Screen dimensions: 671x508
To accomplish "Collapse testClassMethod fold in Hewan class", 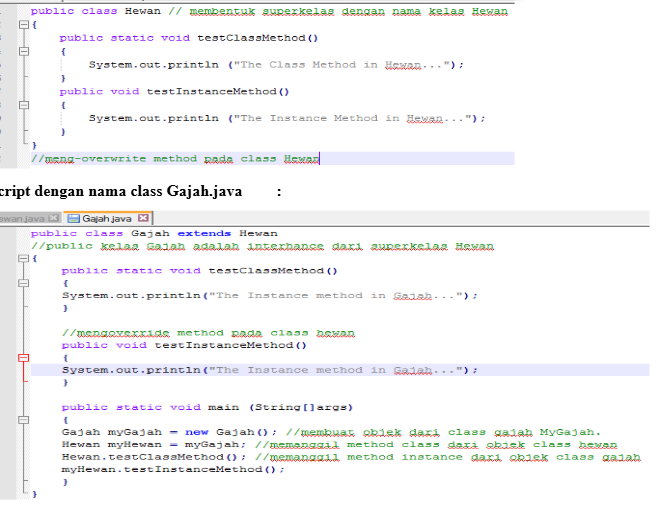I will pyautogui.click(x=24, y=51).
